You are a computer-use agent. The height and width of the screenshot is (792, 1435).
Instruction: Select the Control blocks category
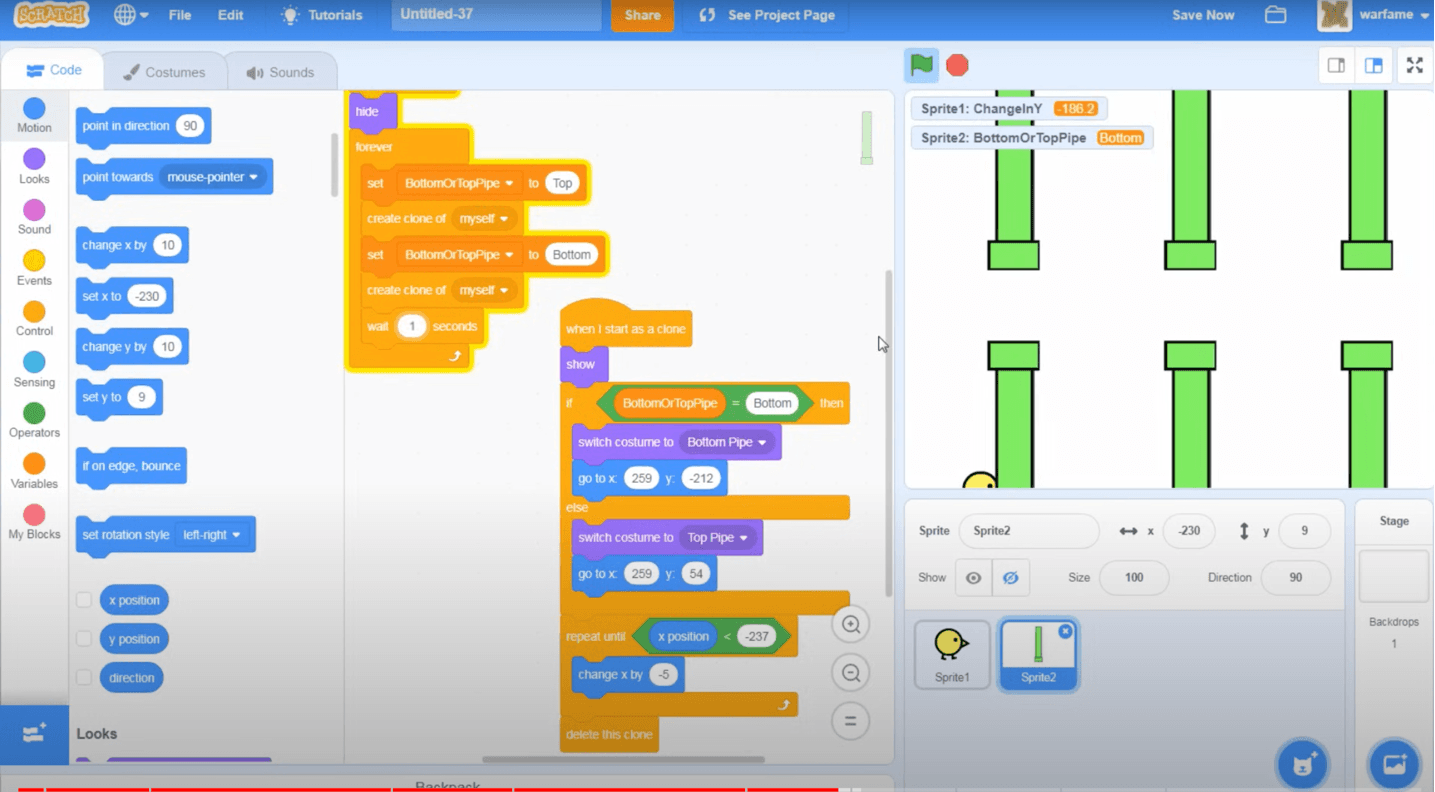point(34,319)
